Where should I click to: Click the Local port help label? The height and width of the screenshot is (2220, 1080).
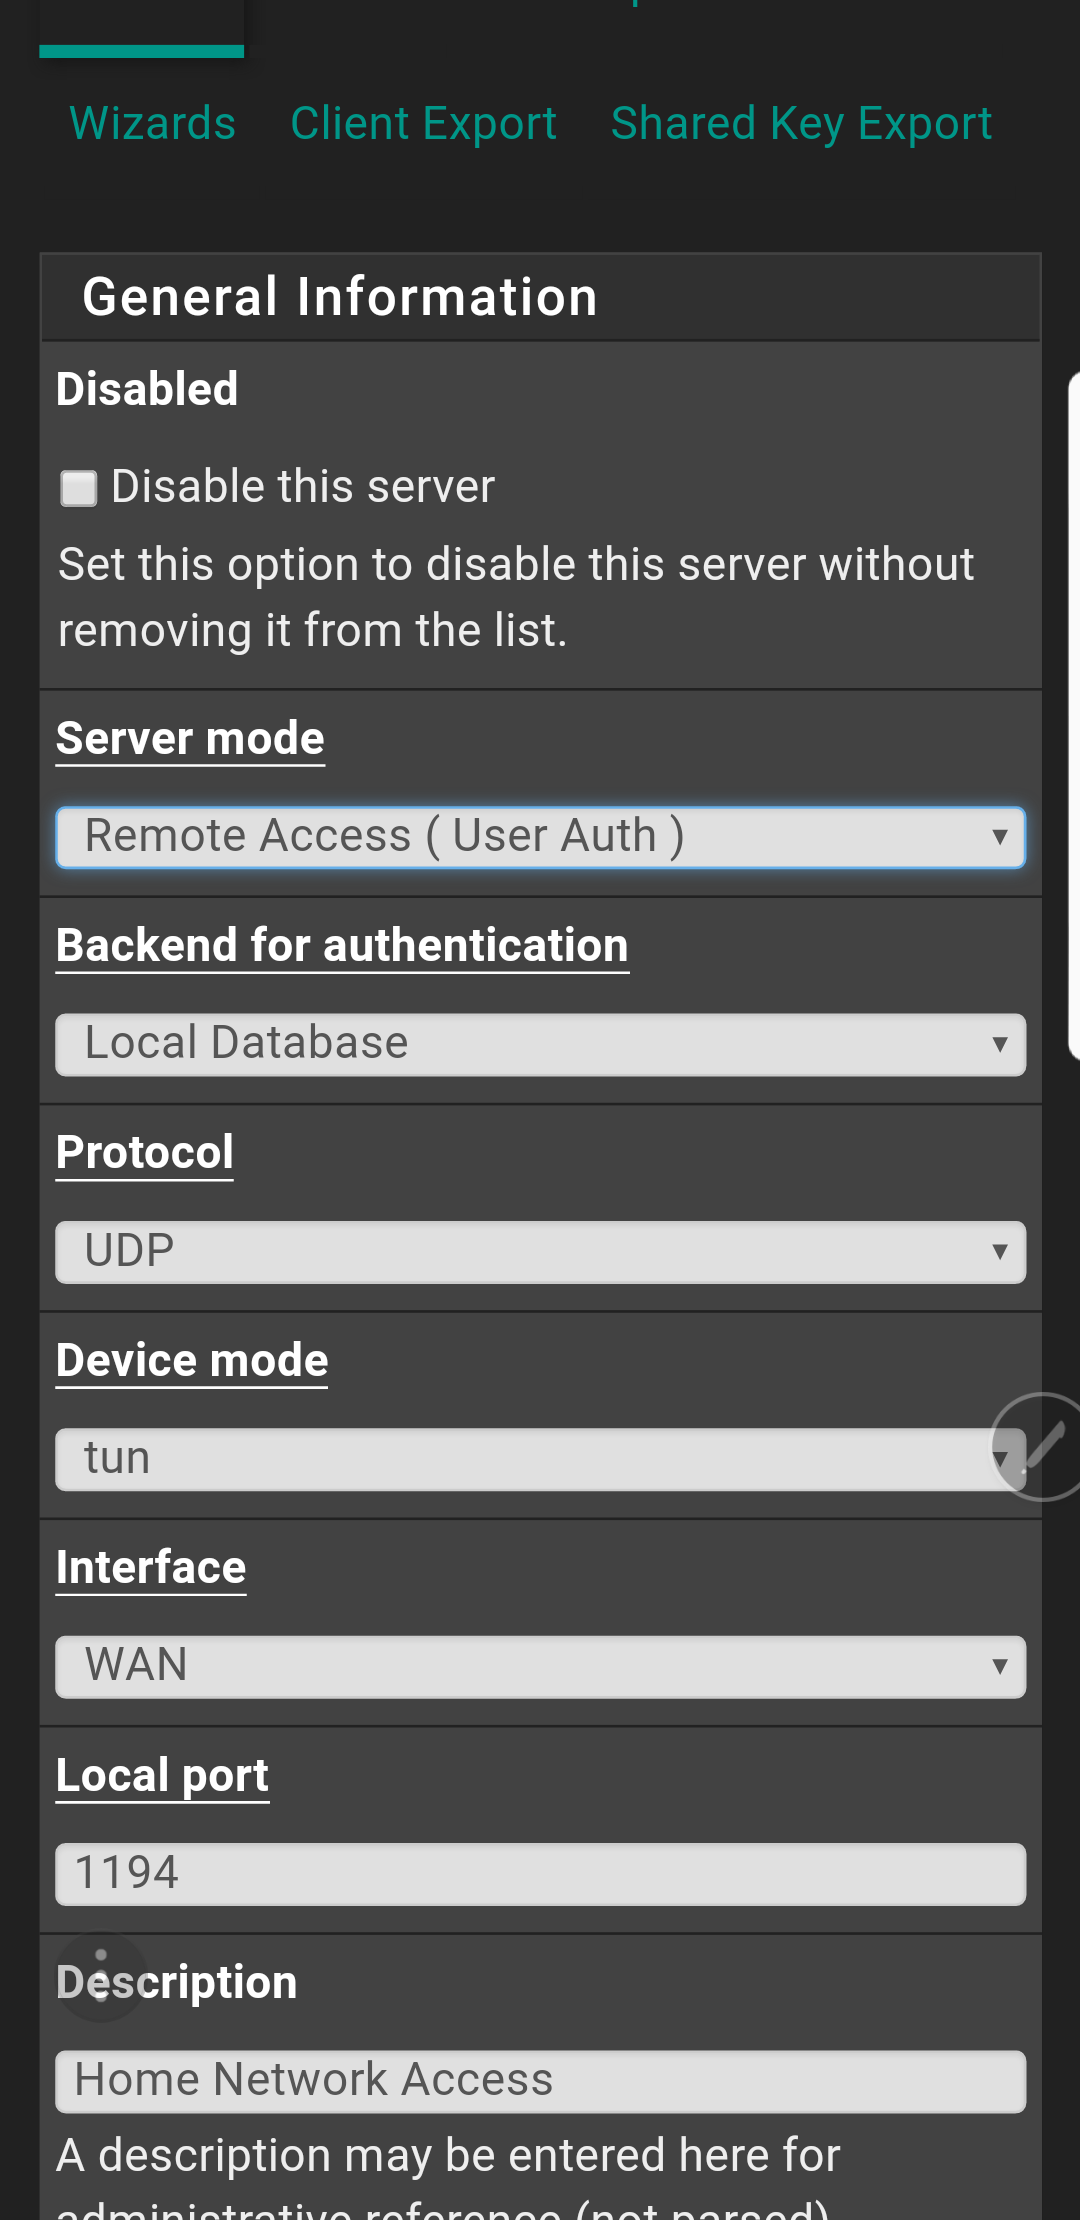(x=162, y=1776)
